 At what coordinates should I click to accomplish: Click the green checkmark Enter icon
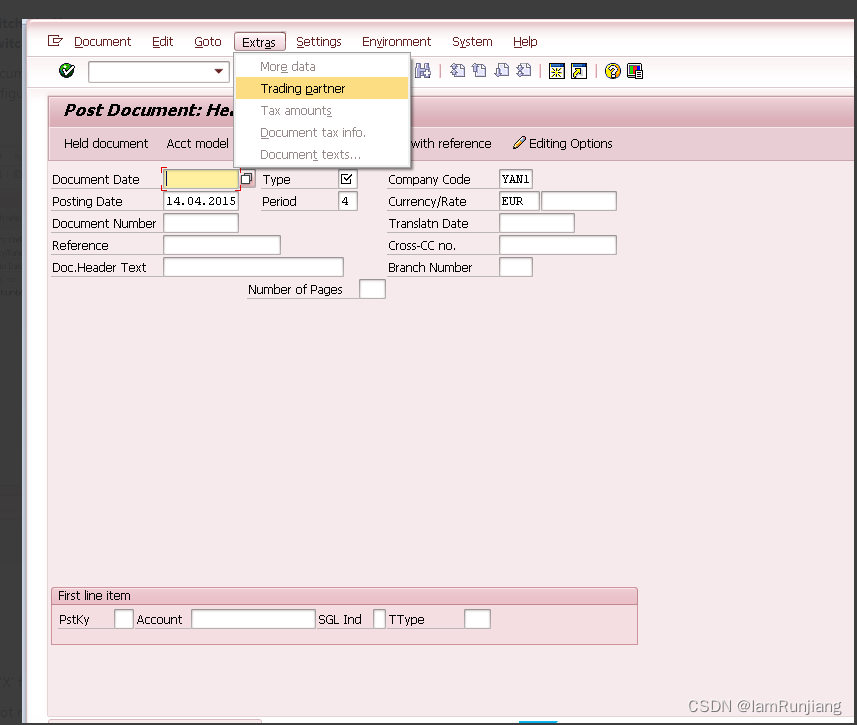67,71
